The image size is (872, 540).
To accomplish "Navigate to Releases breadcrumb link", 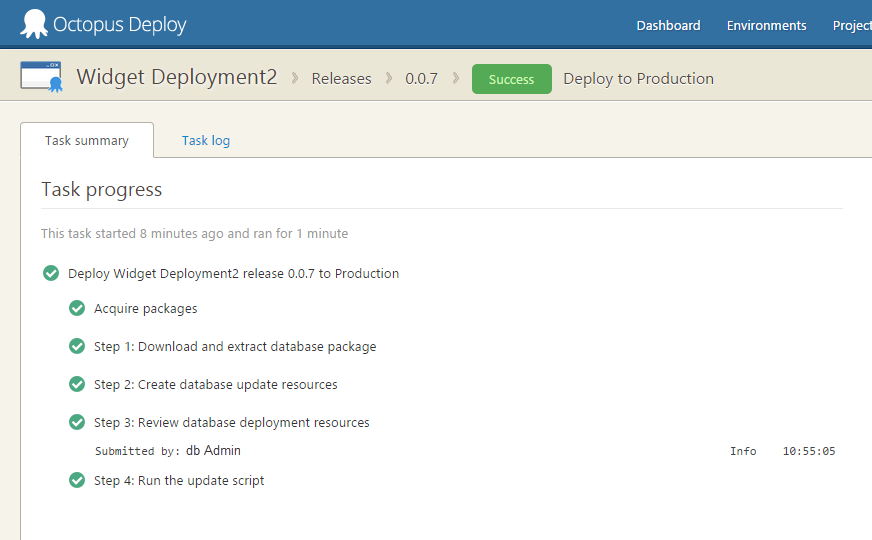I will [x=341, y=79].
